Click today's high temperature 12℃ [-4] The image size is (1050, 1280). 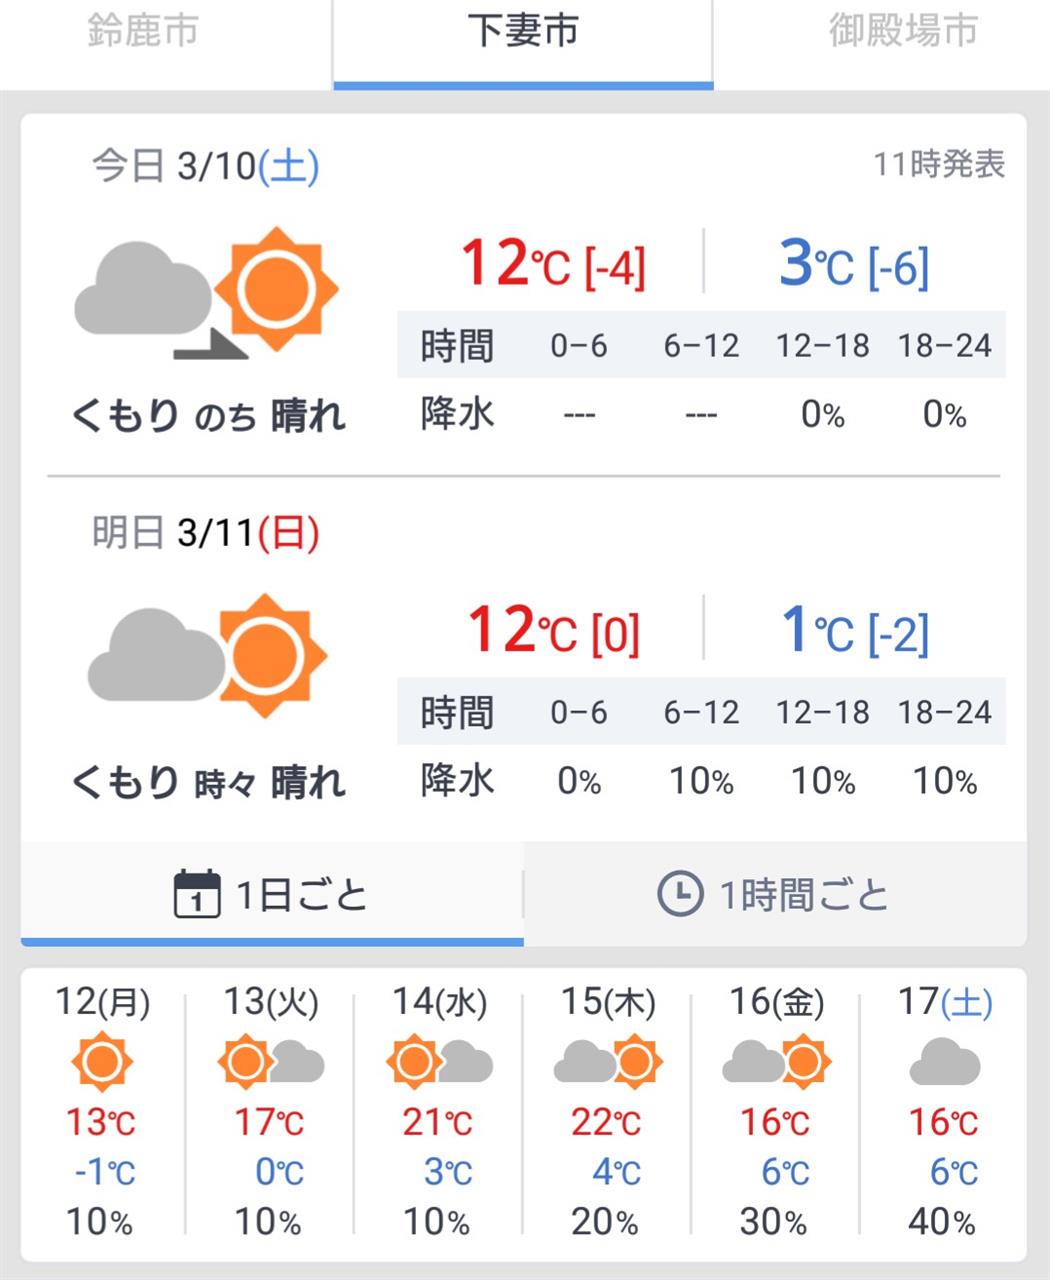click(553, 263)
